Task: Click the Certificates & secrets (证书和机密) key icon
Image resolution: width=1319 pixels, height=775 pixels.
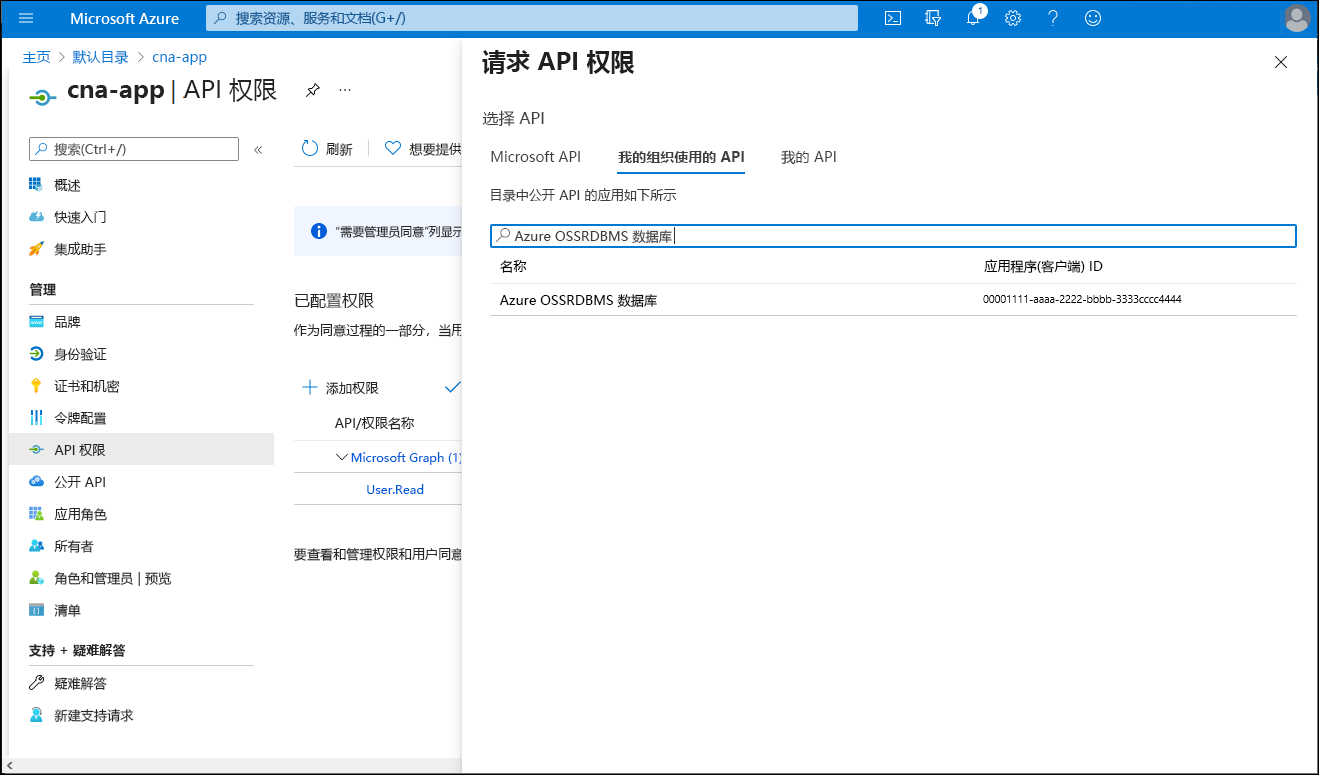Action: (x=36, y=386)
